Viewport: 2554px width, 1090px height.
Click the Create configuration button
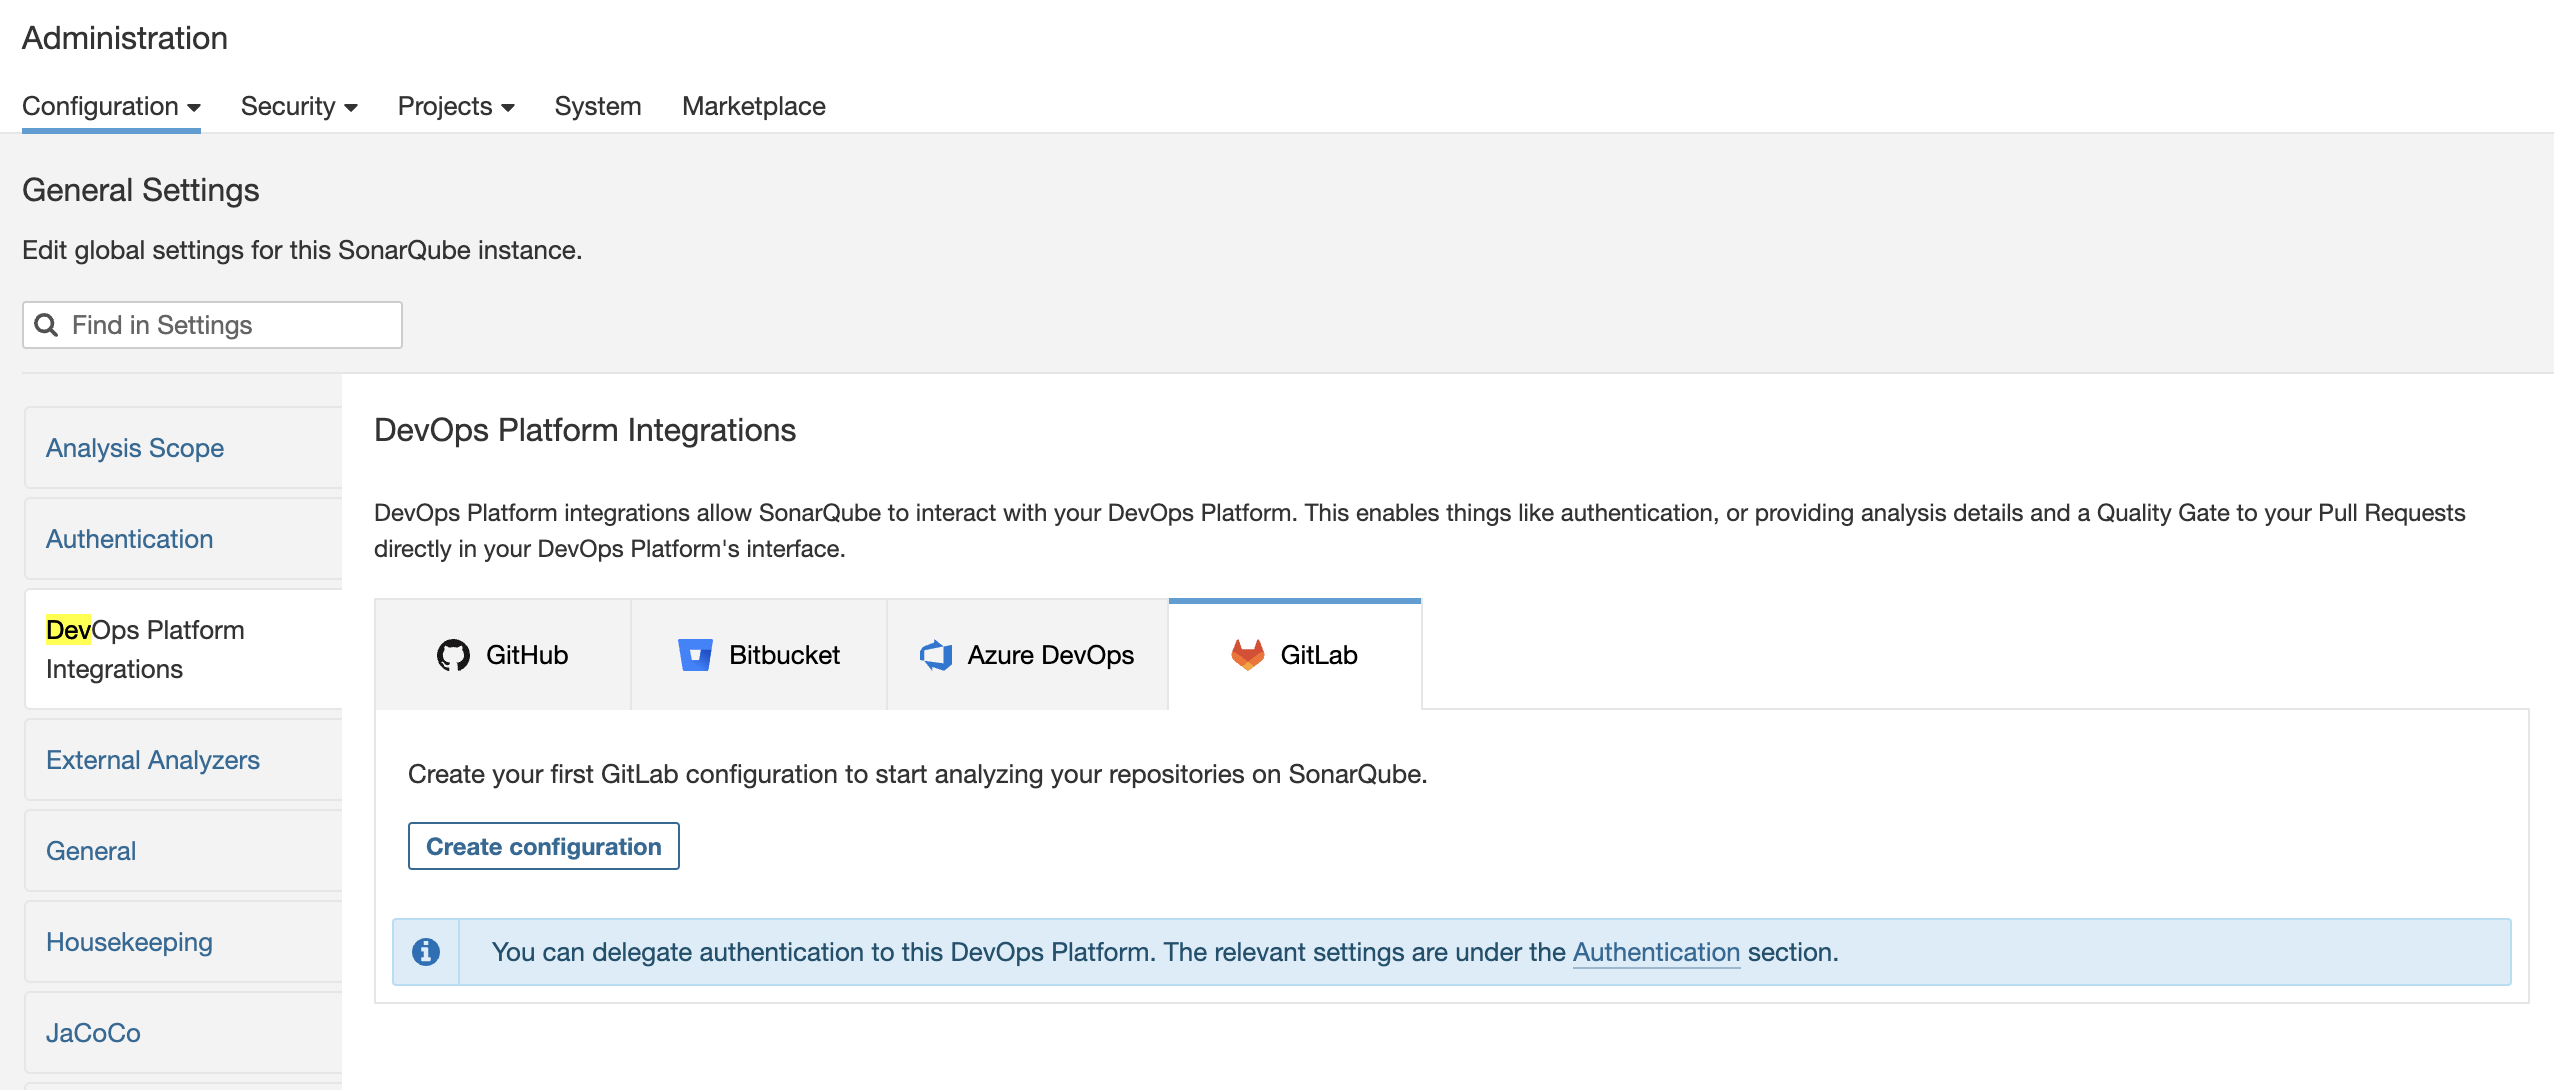tap(543, 845)
